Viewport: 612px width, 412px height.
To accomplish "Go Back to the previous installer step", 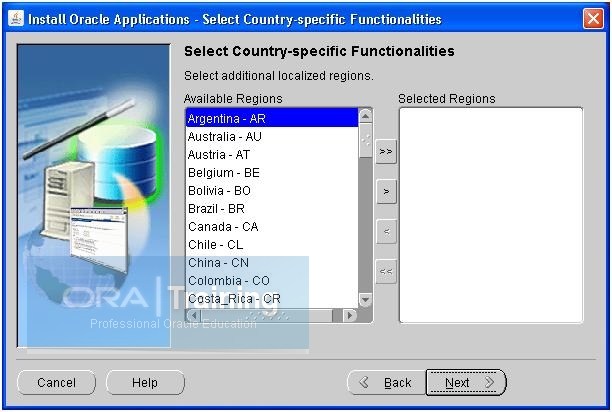I will 386,382.
